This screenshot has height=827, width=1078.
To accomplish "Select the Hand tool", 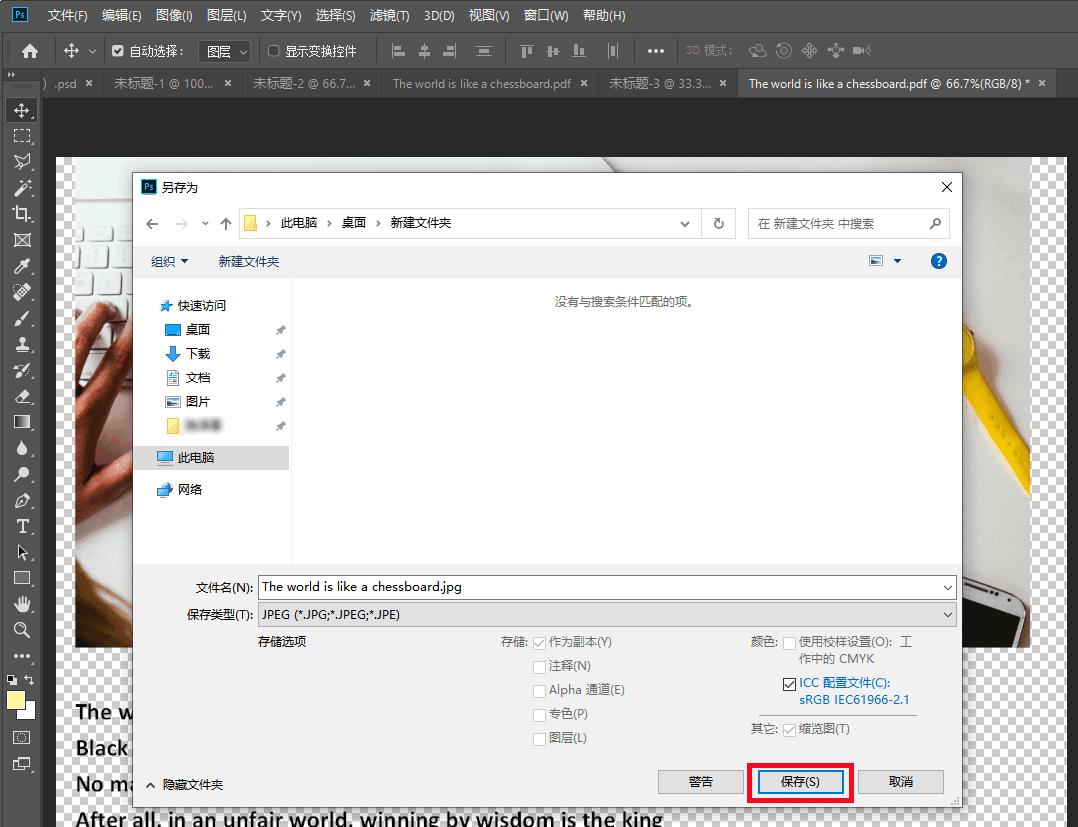I will (x=22, y=605).
